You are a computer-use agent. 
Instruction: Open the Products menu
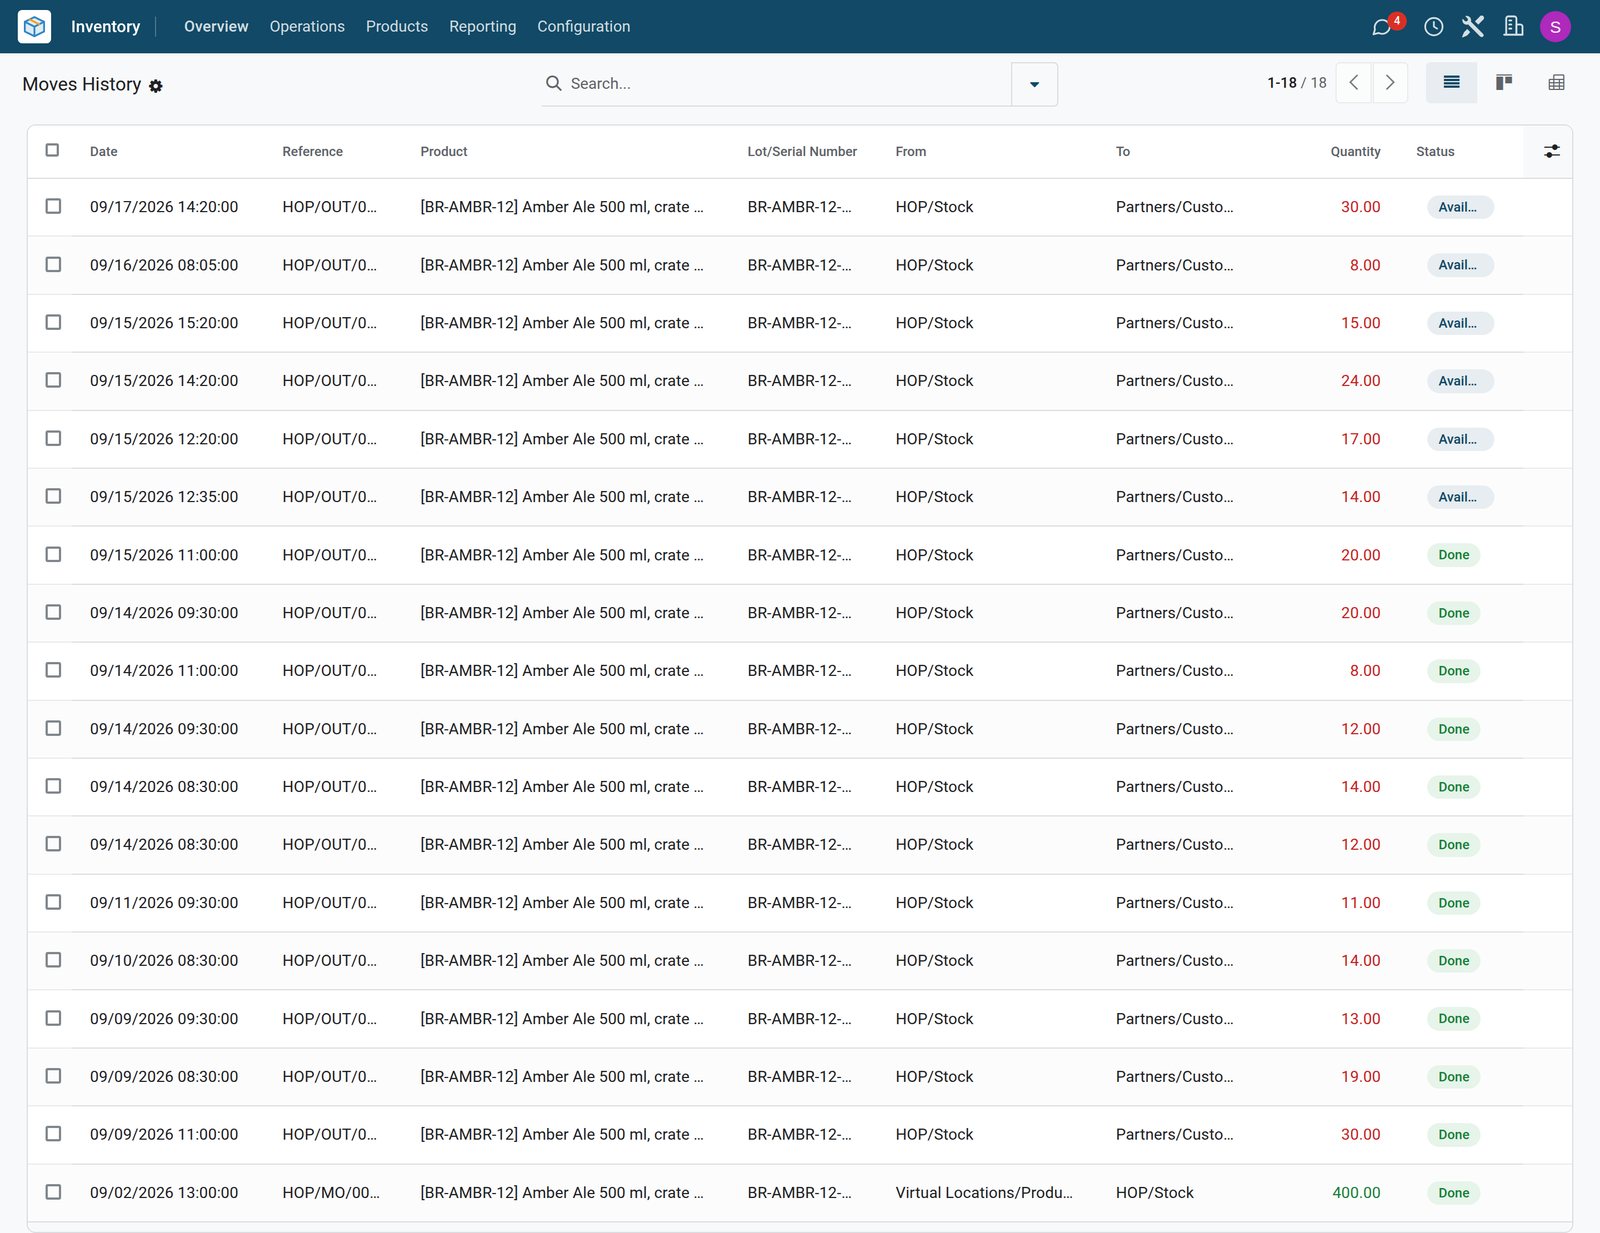tap(397, 26)
